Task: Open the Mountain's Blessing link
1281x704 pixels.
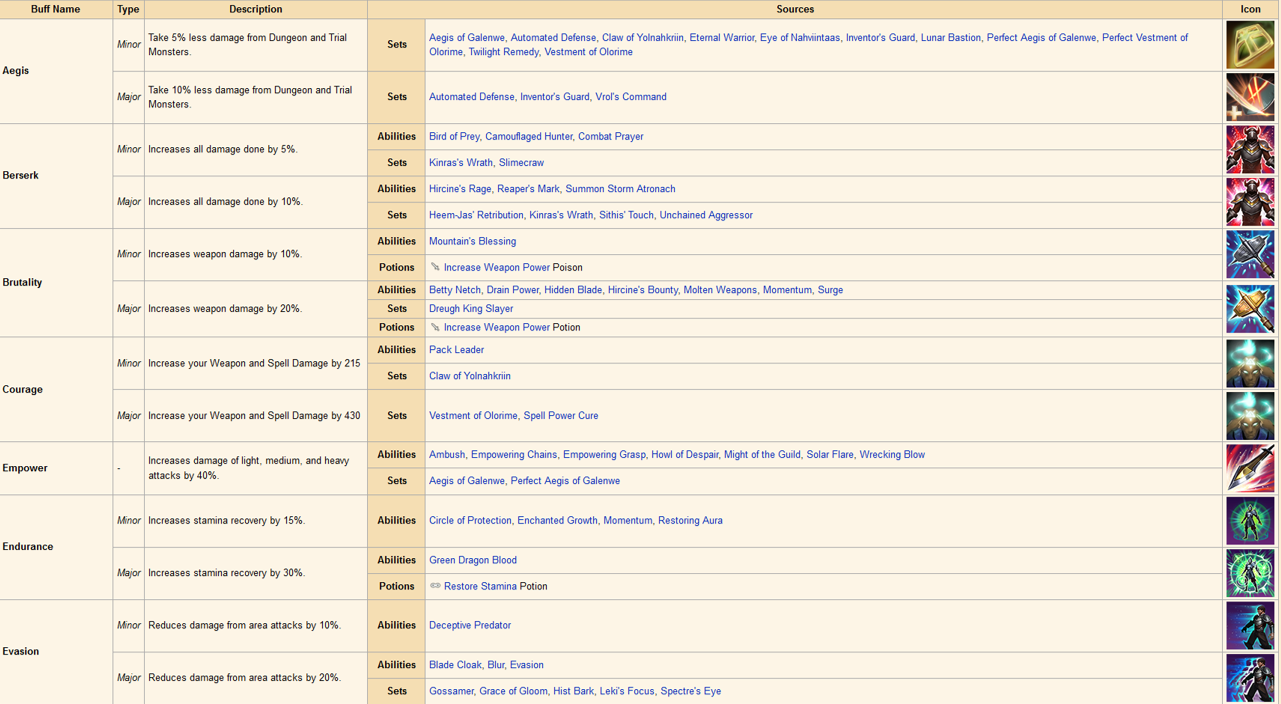Action: point(472,241)
